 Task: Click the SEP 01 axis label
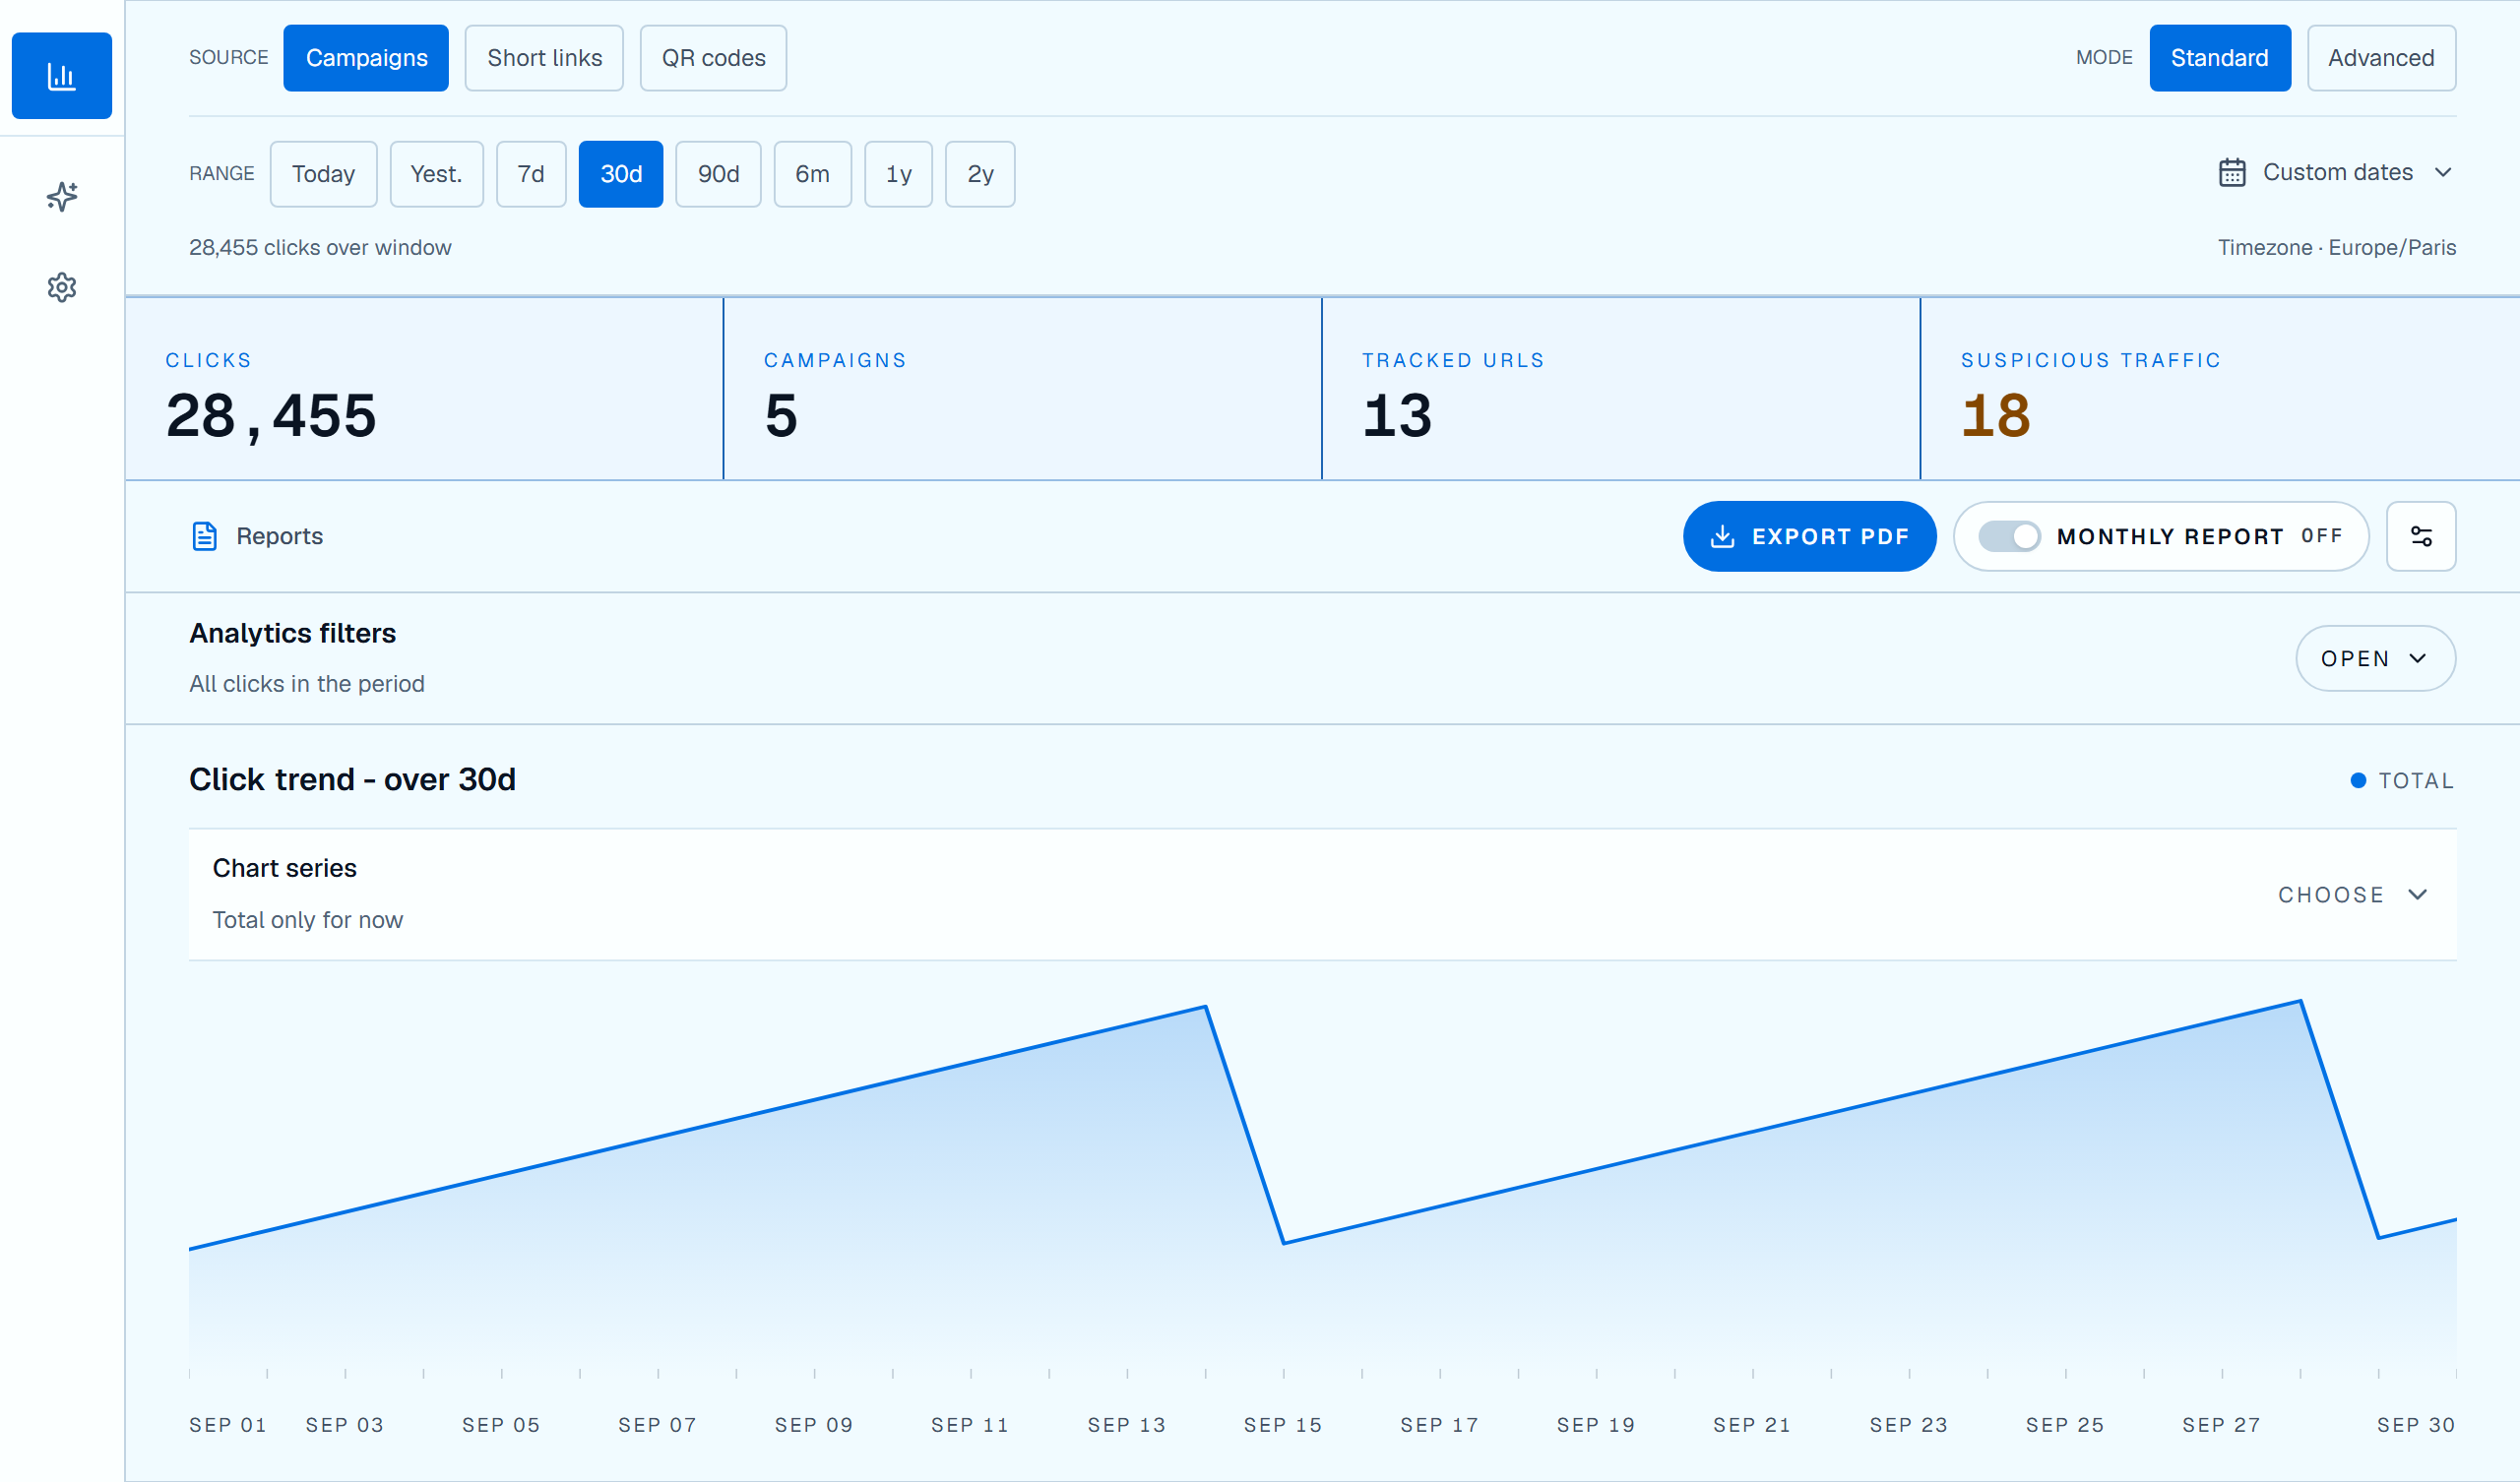227,1424
